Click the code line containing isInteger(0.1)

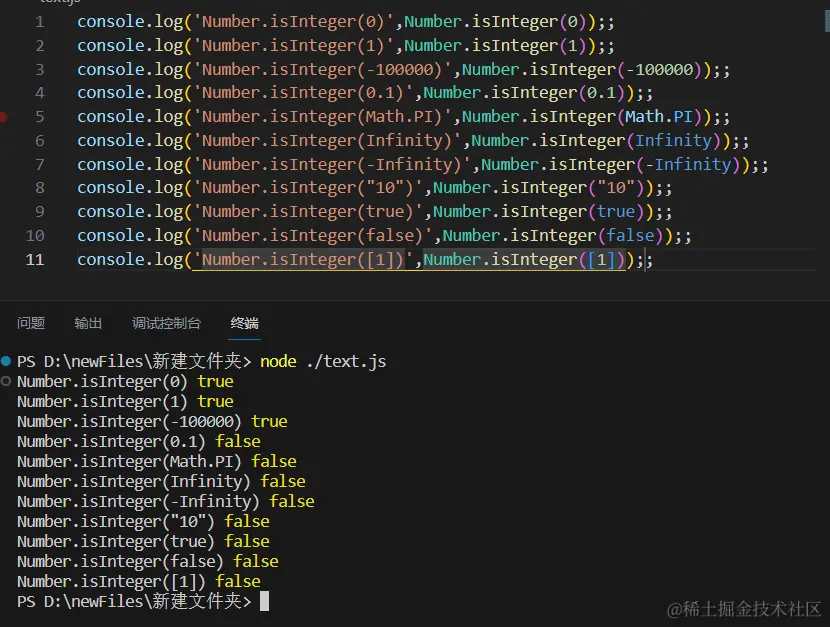[365, 93]
